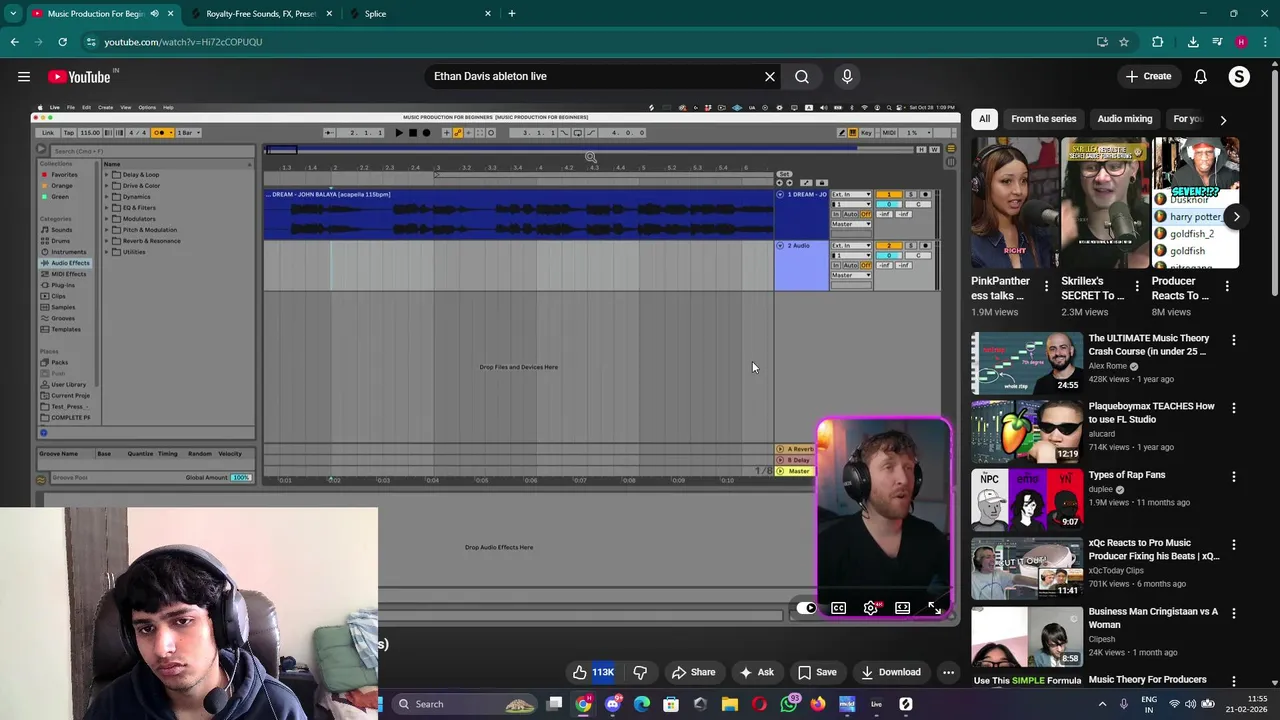This screenshot has height=720, width=1280.
Task: Toggle the Ableton loop switch
Action: [x=578, y=132]
